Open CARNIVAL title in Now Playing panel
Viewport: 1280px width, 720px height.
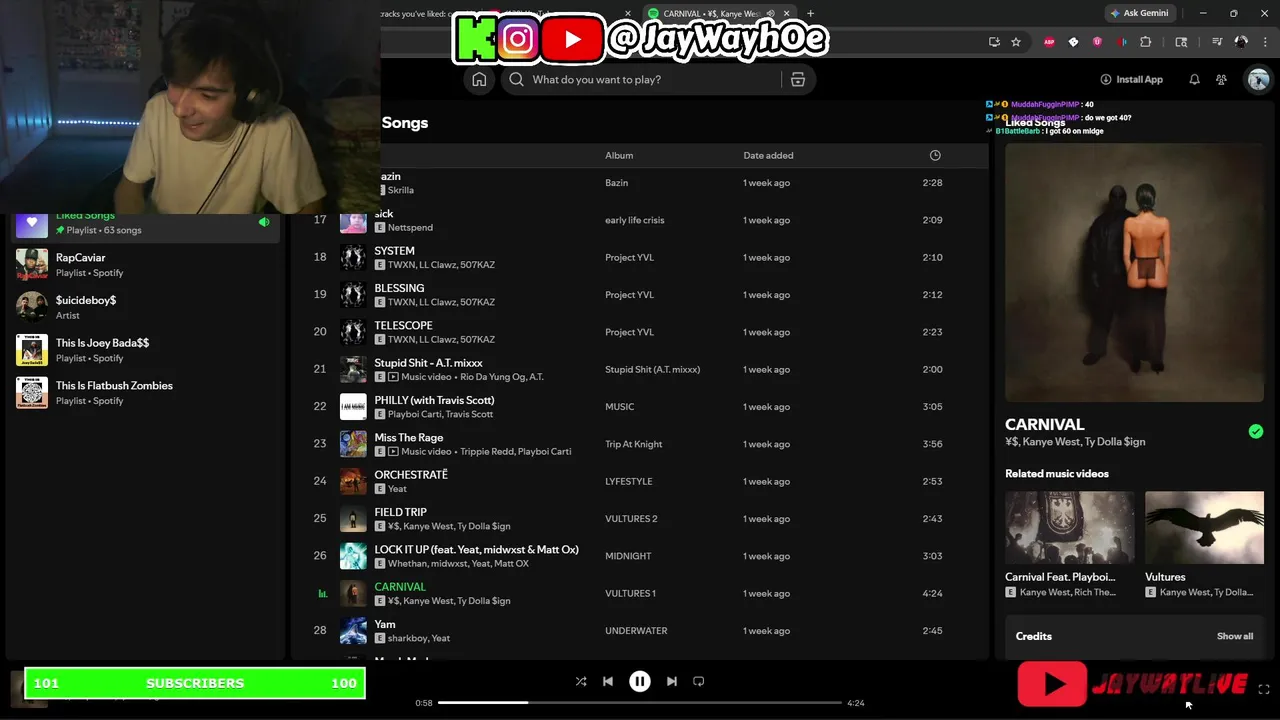[x=1044, y=425]
